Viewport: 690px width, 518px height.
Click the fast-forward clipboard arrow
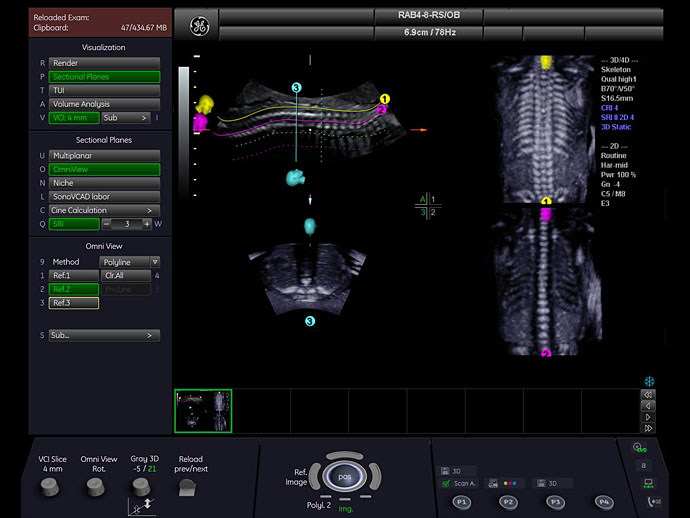click(648, 428)
